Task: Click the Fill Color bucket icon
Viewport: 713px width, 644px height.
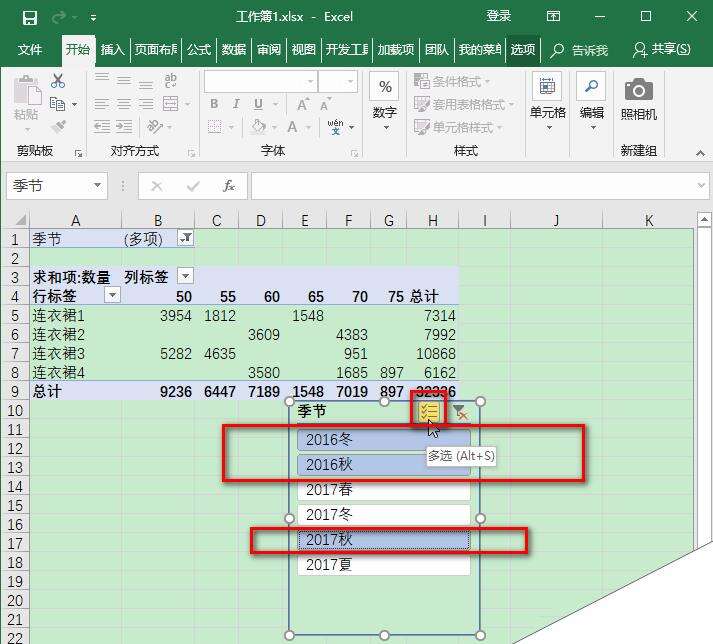Action: point(258,126)
